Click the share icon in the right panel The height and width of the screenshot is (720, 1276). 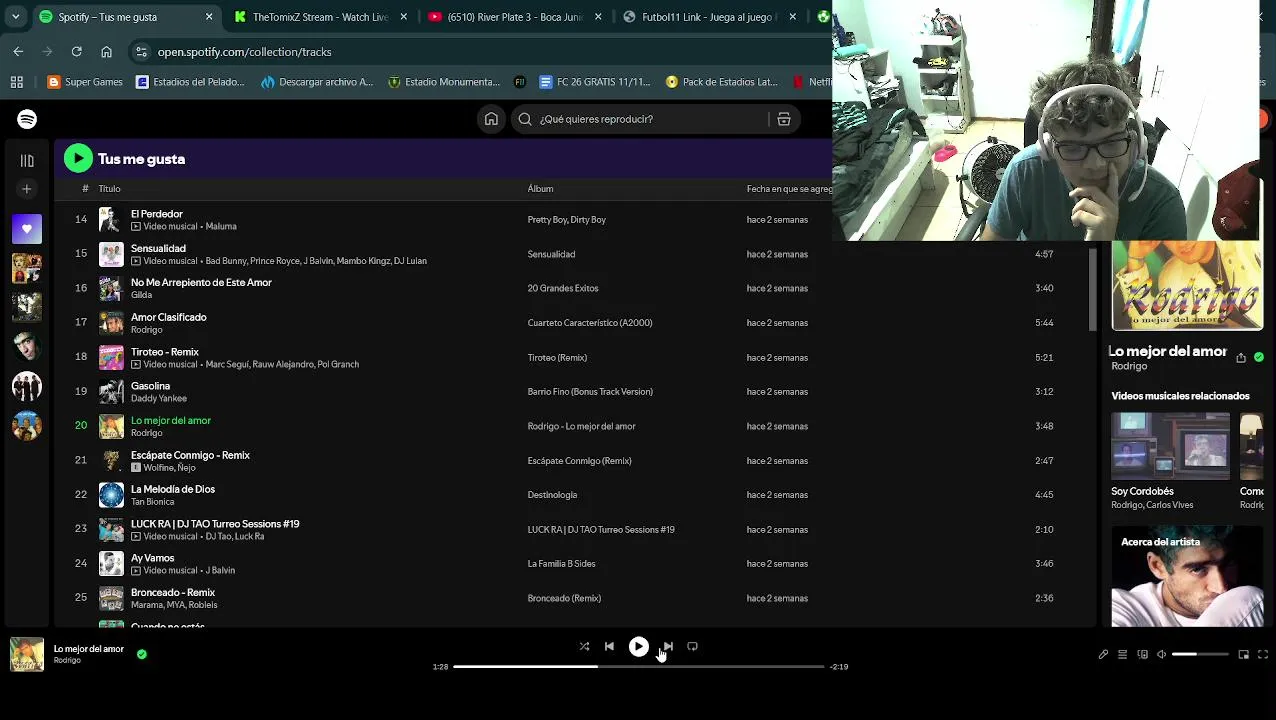tap(1241, 357)
